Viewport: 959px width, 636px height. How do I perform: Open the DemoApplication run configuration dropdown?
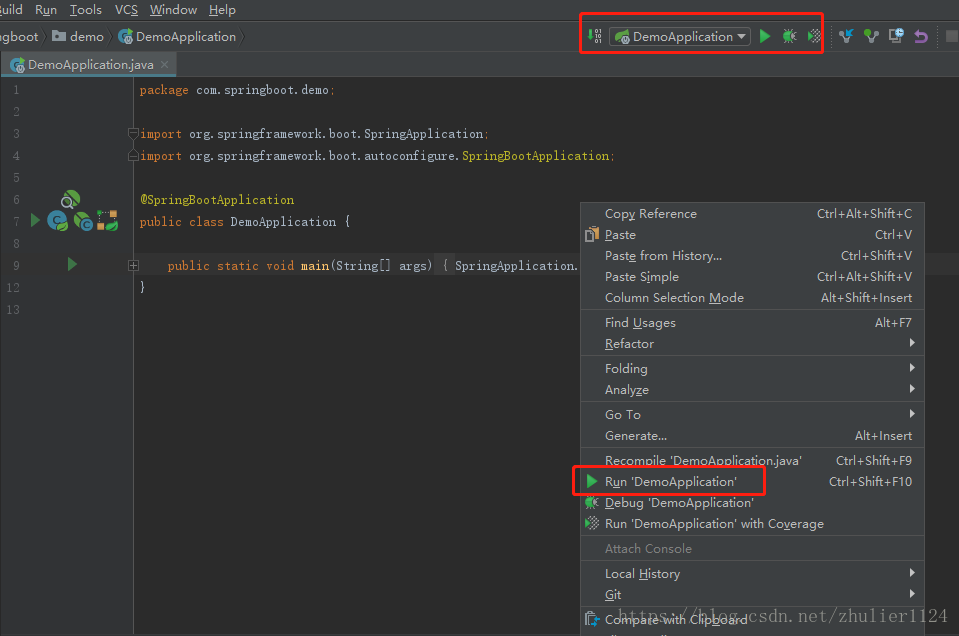point(680,37)
